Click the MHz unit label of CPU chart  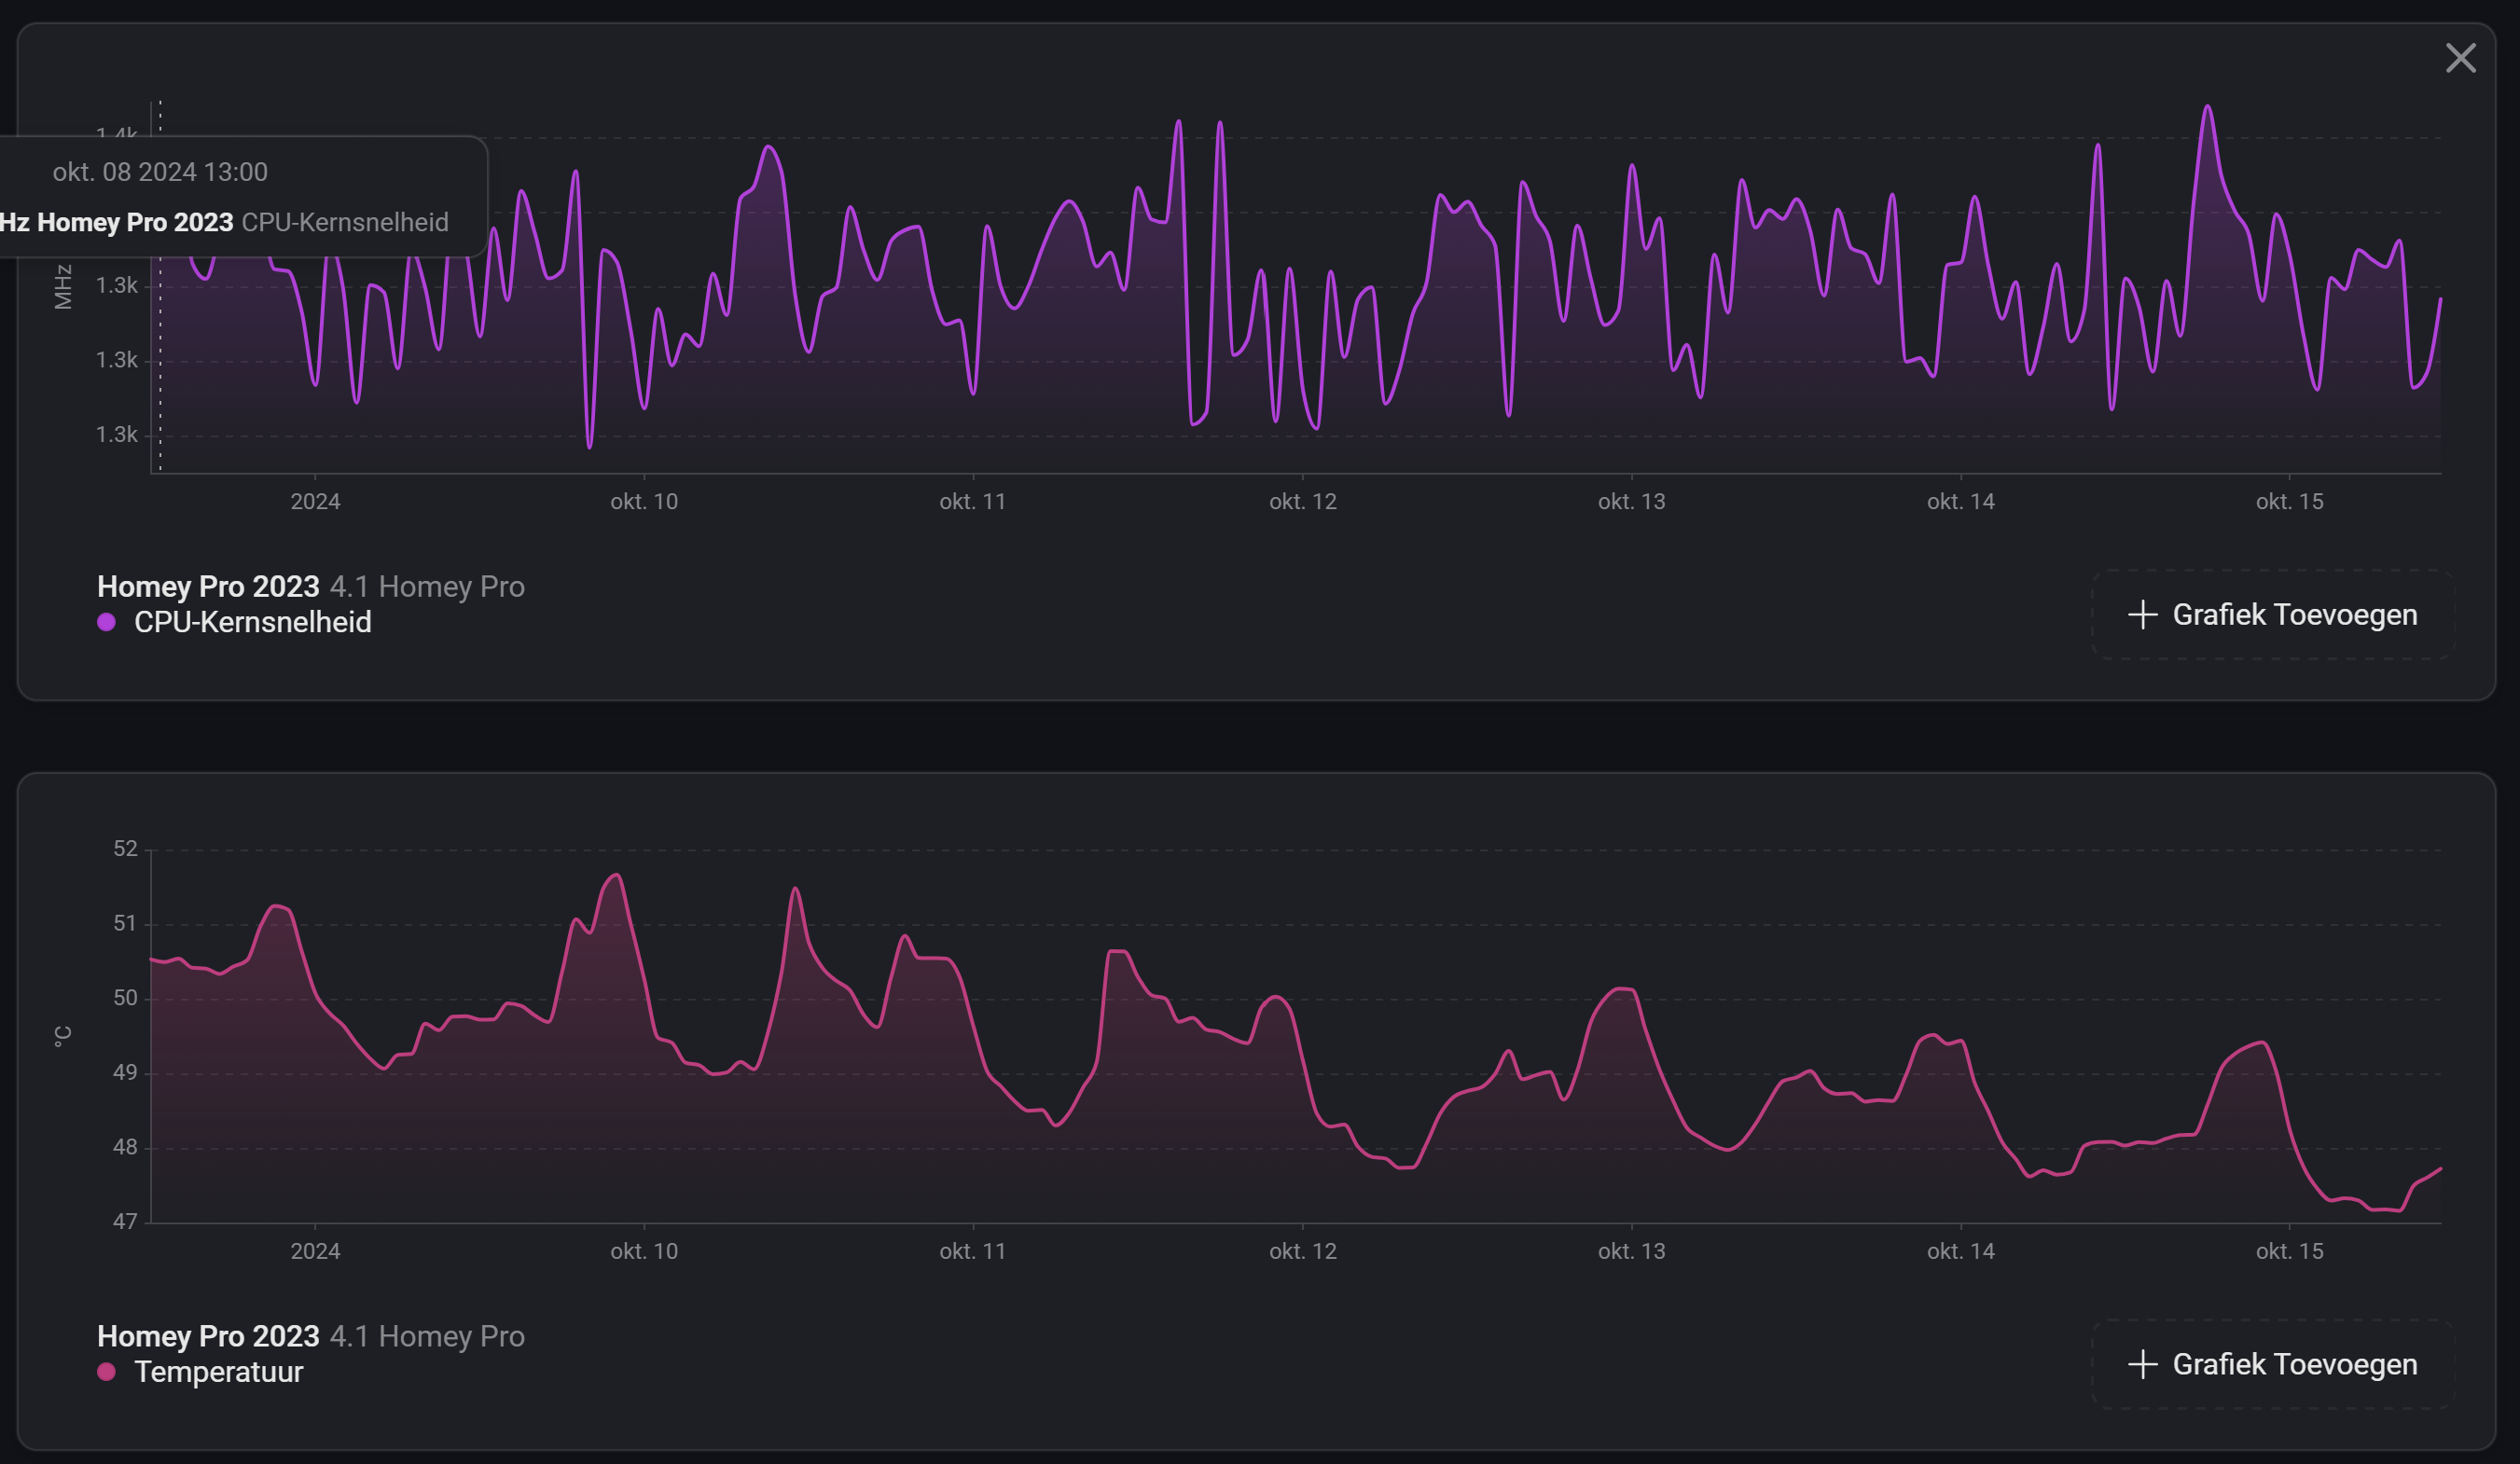pos(63,287)
